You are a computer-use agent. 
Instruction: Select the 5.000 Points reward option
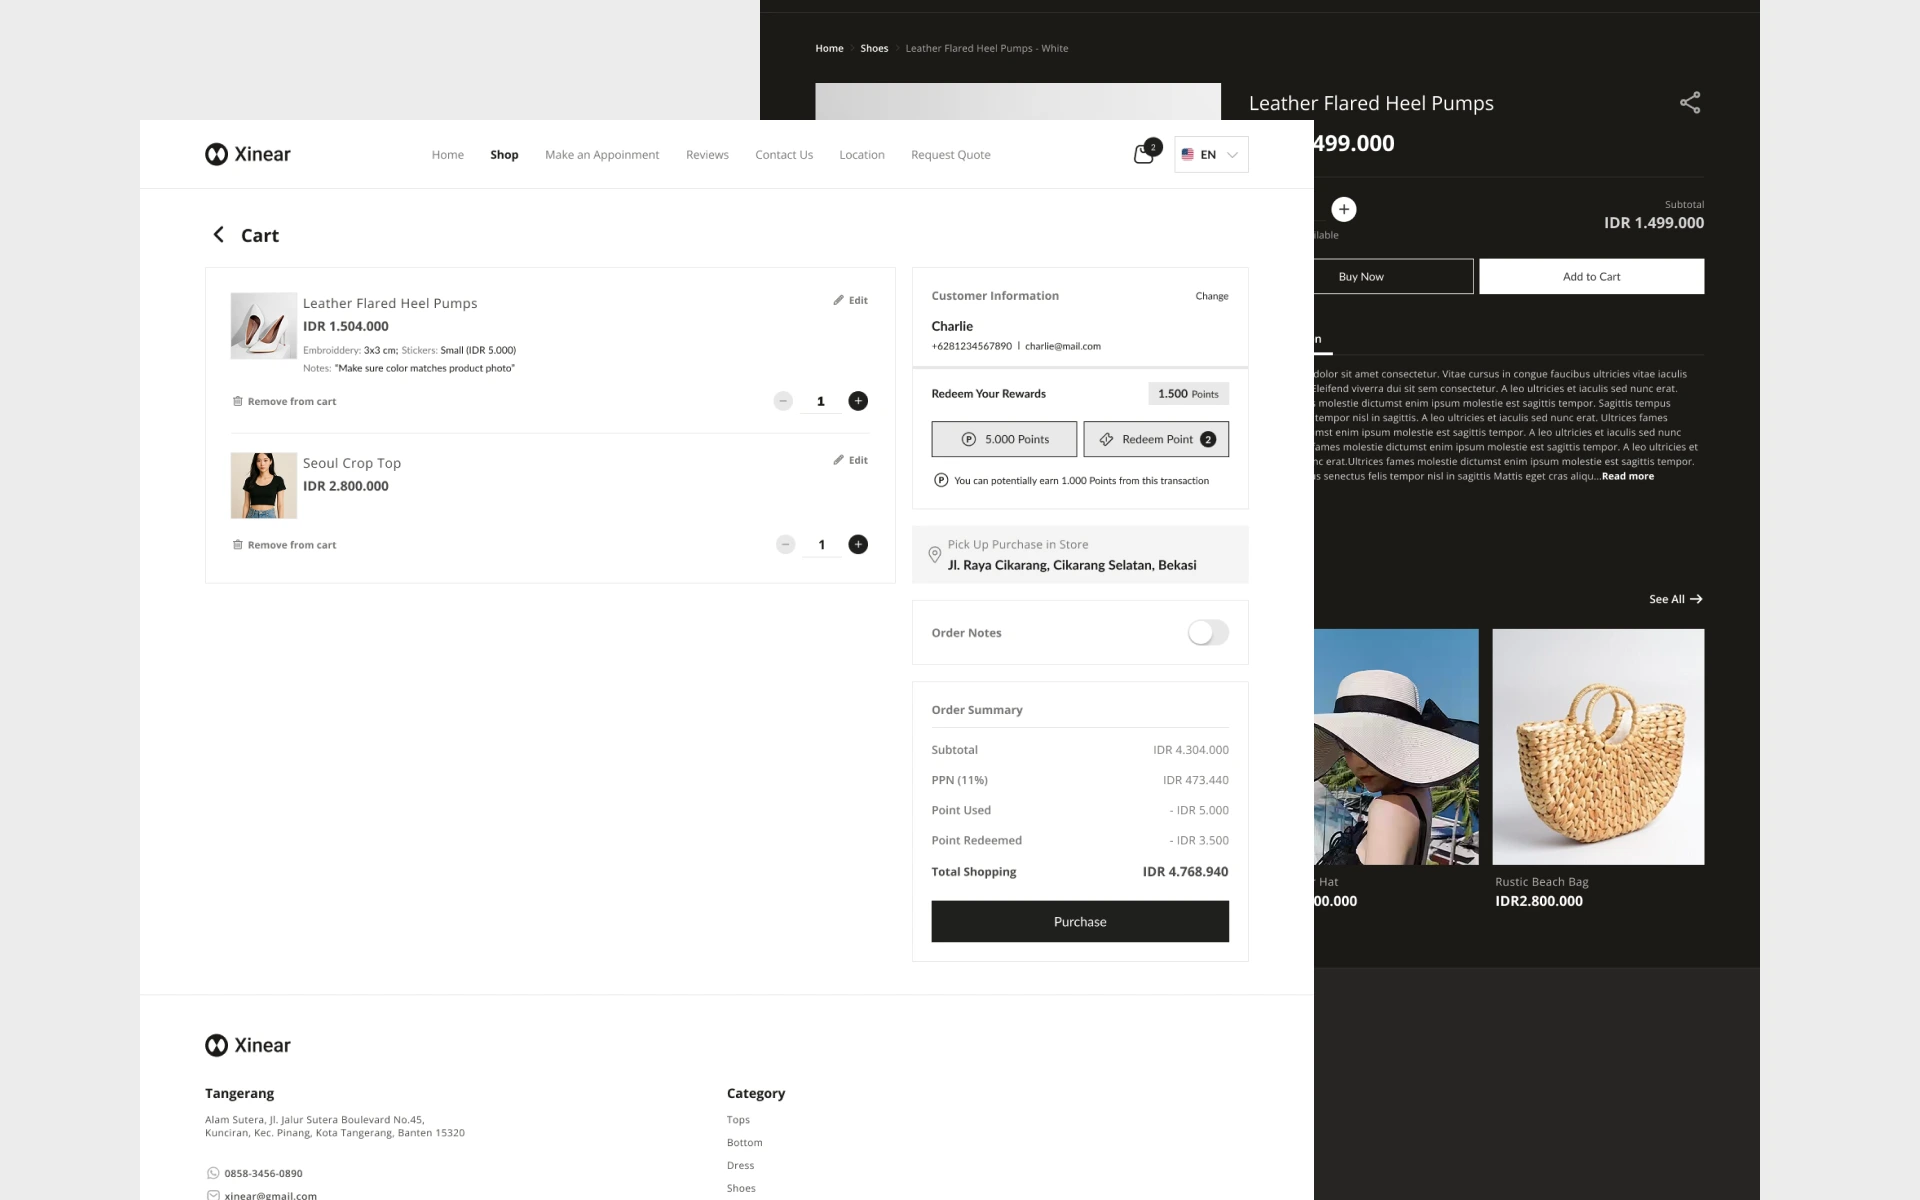click(1004, 439)
